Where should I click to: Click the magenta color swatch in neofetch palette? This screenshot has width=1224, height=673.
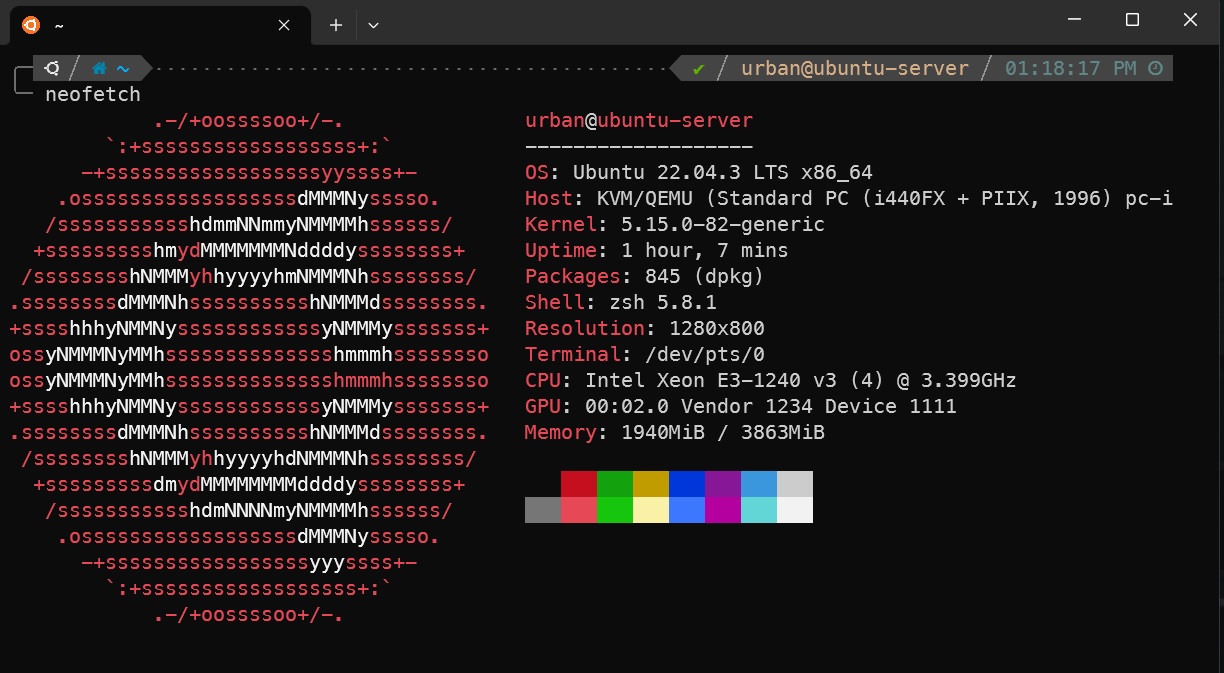[722, 484]
